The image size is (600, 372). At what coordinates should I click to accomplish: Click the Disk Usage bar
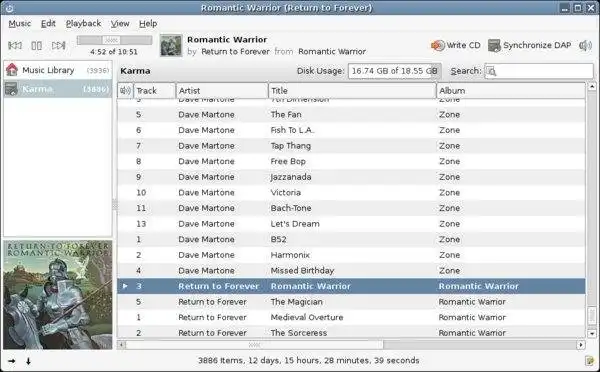pyautogui.click(x=395, y=71)
